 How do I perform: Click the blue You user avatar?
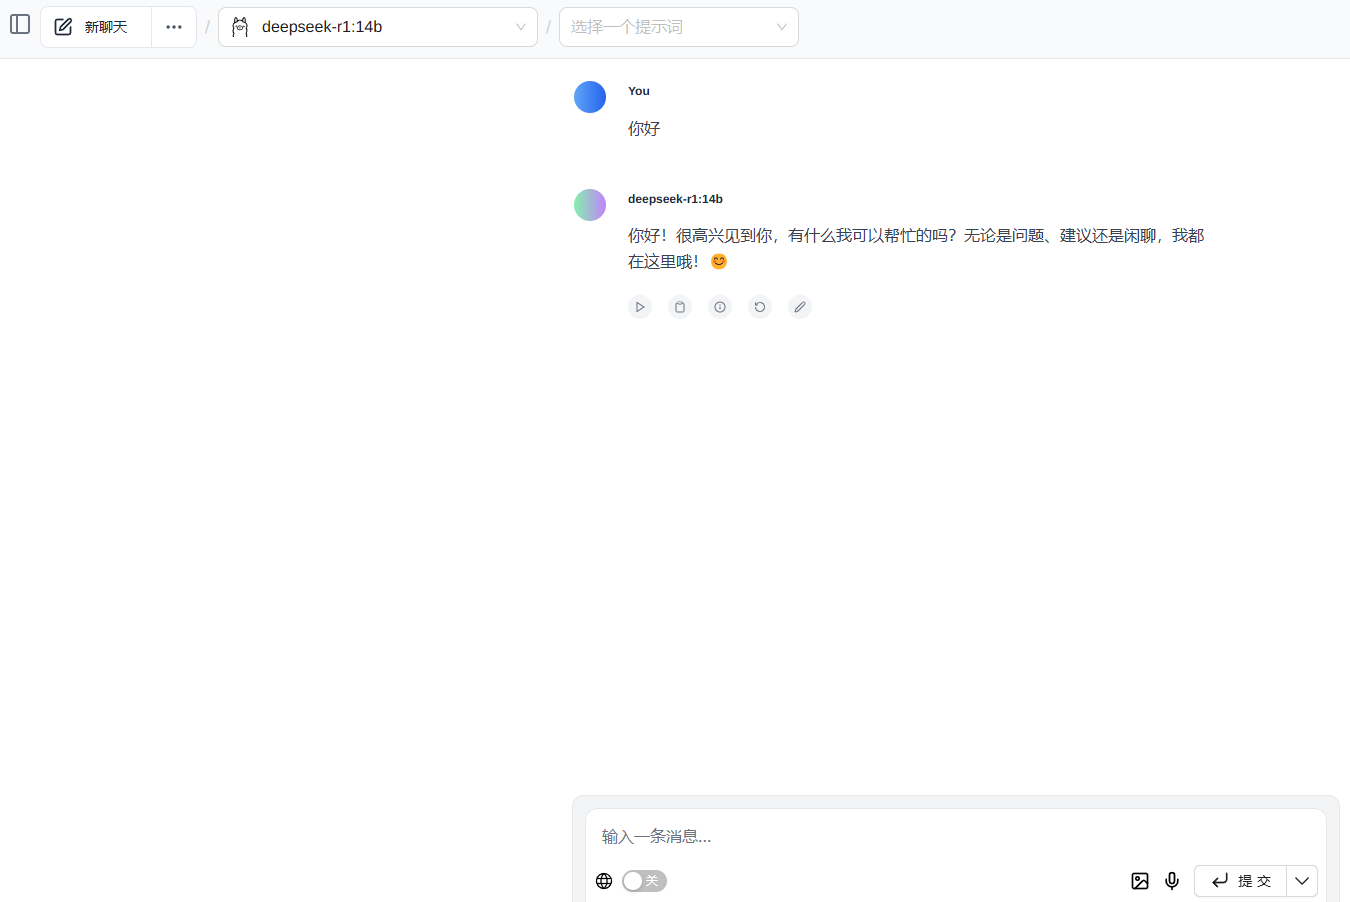pos(590,97)
